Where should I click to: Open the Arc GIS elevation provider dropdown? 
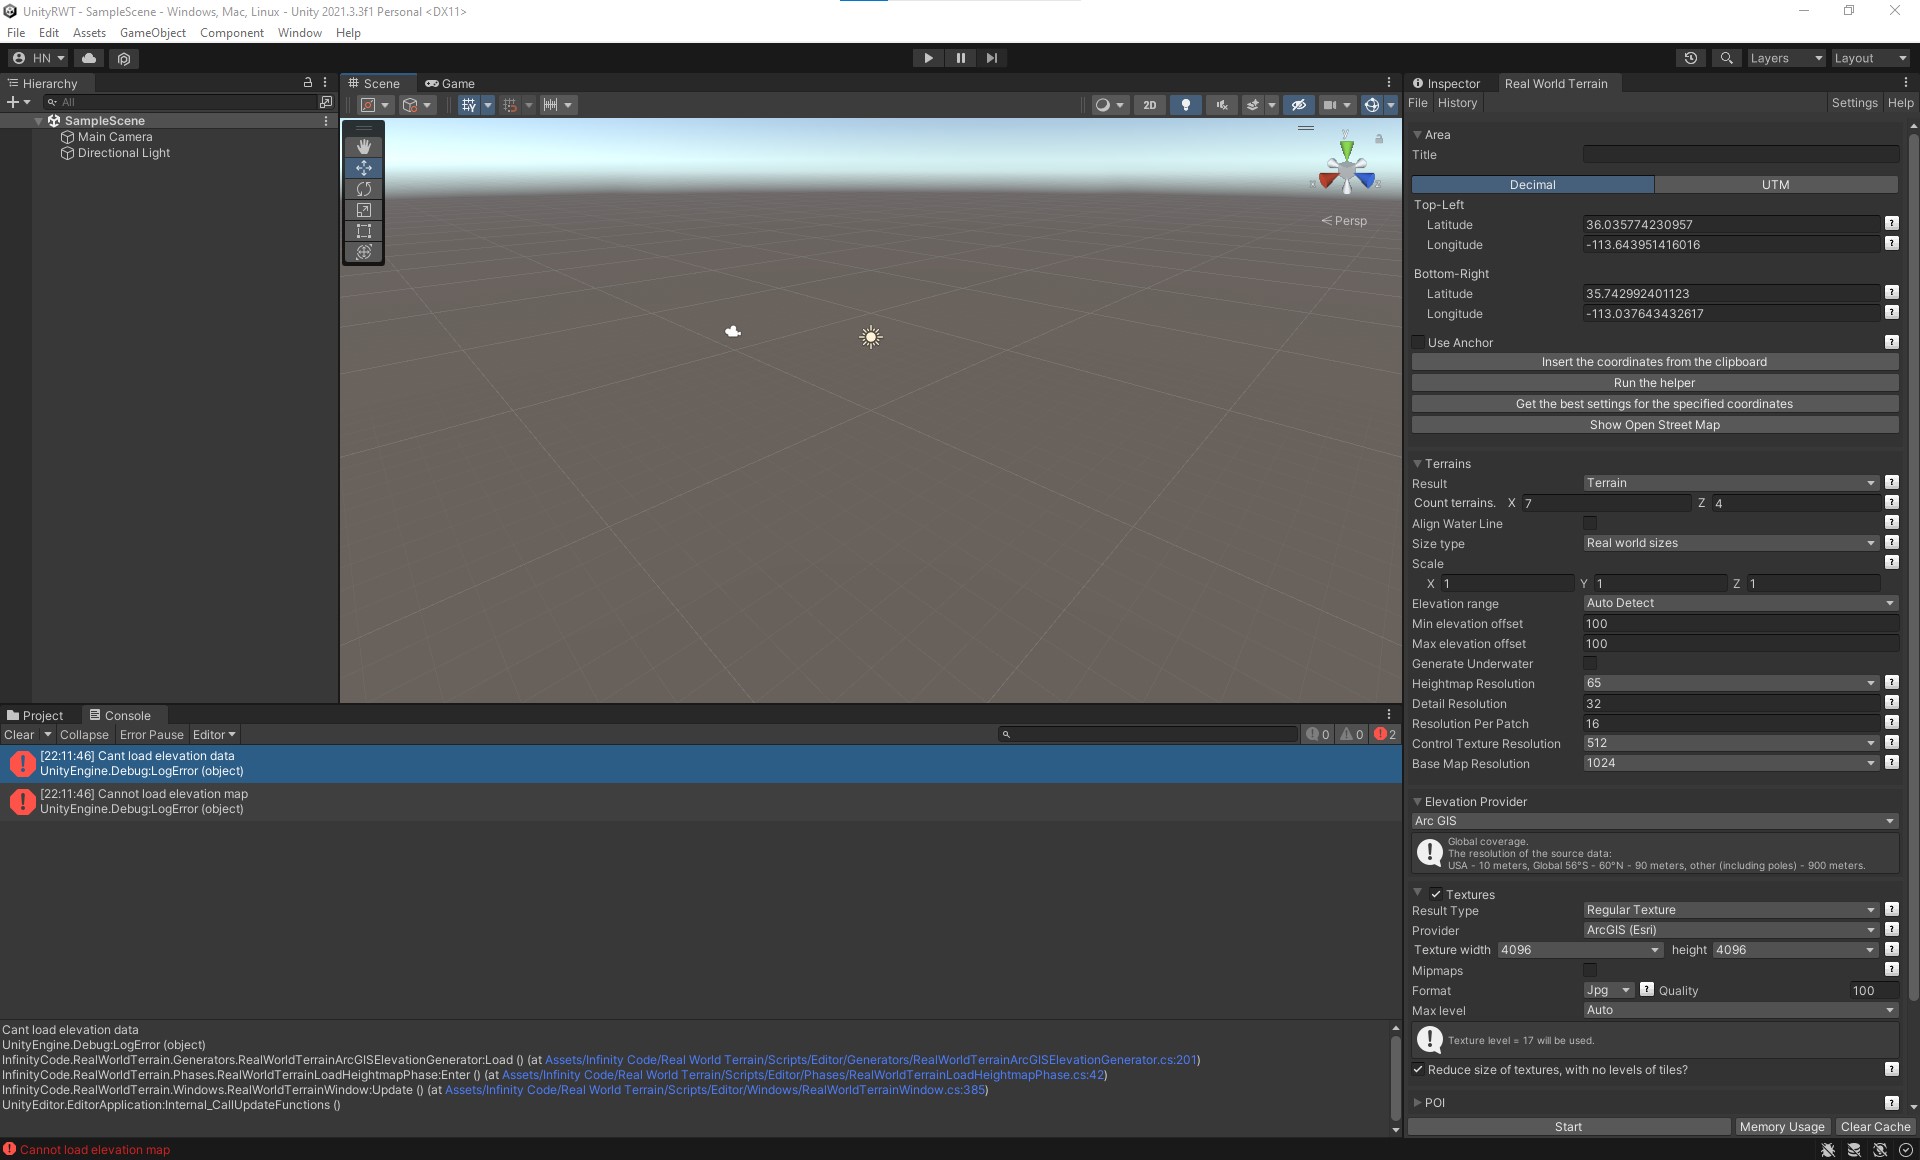click(1655, 821)
